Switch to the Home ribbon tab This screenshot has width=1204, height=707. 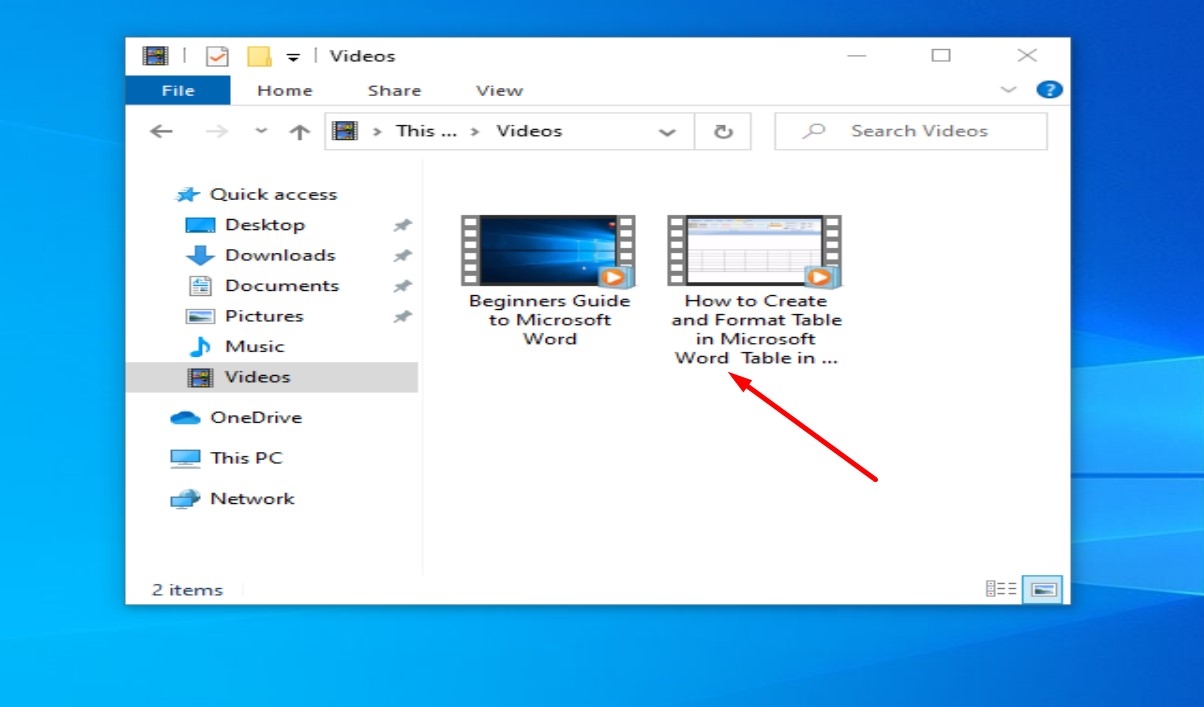pos(284,90)
